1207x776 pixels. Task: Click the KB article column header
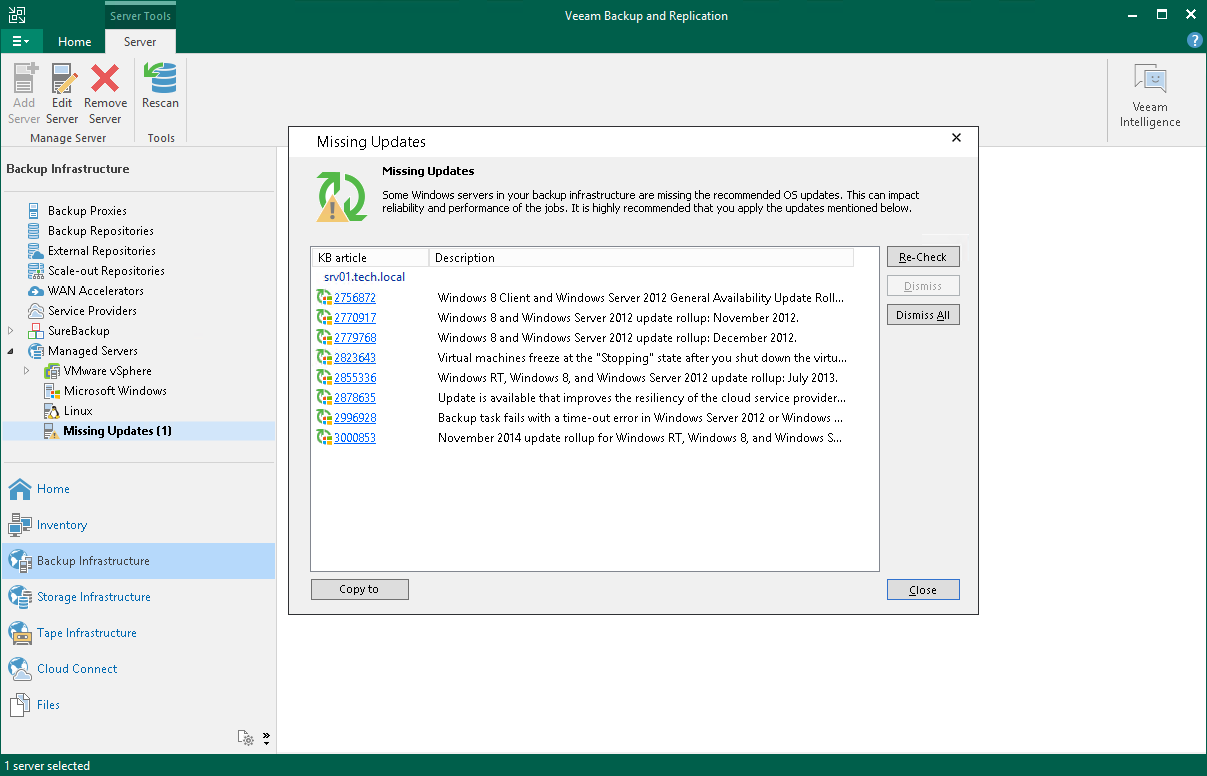[370, 258]
